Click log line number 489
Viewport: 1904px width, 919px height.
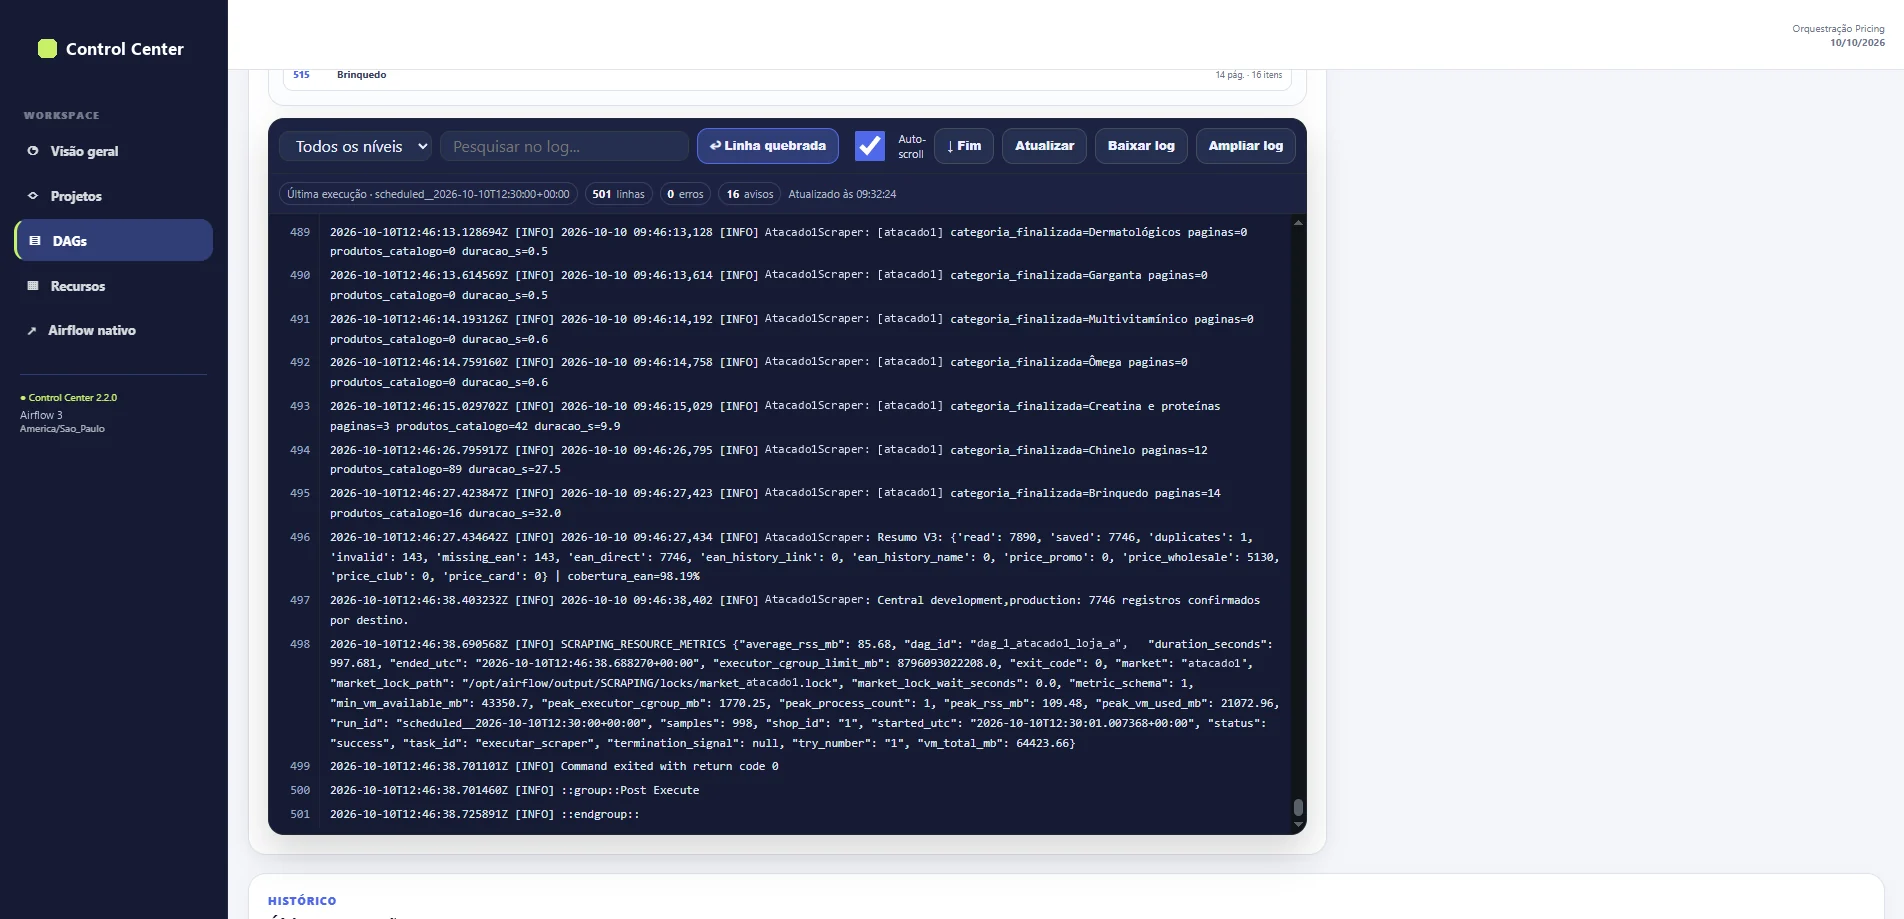coord(300,232)
